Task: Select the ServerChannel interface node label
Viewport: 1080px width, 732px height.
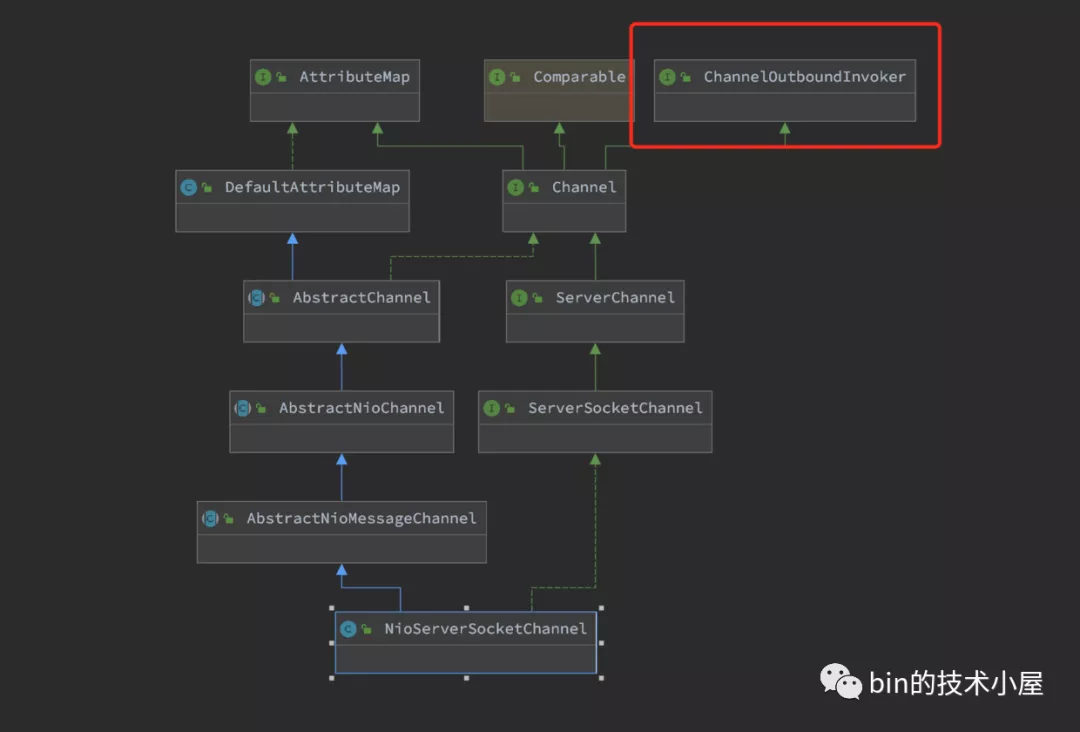Action: pos(615,297)
